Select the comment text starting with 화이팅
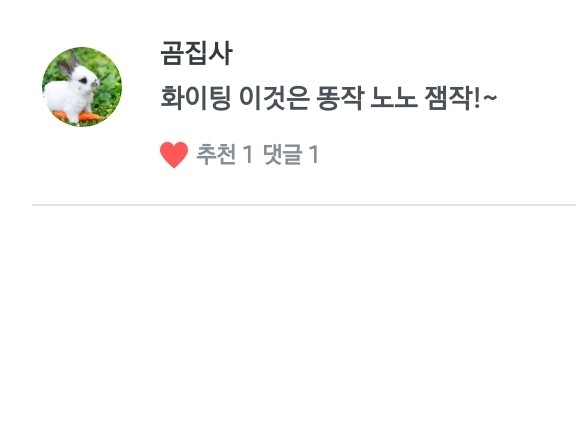 click(x=328, y=98)
